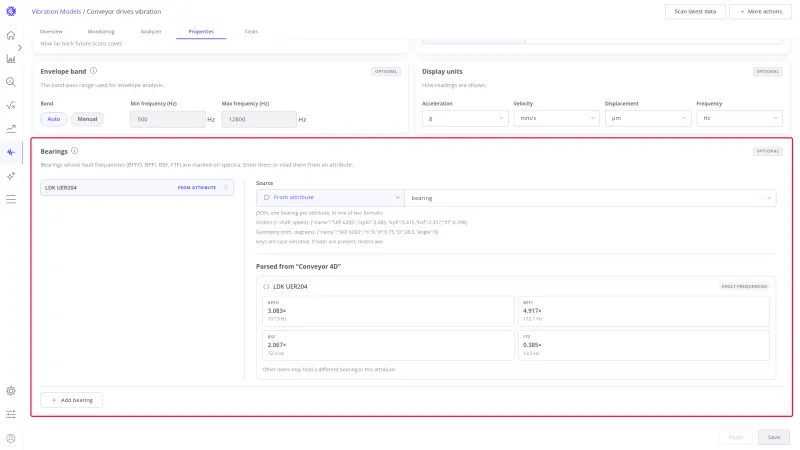Click the braces icon next to LDK UER204
The width and height of the screenshot is (800, 450).
point(266,287)
